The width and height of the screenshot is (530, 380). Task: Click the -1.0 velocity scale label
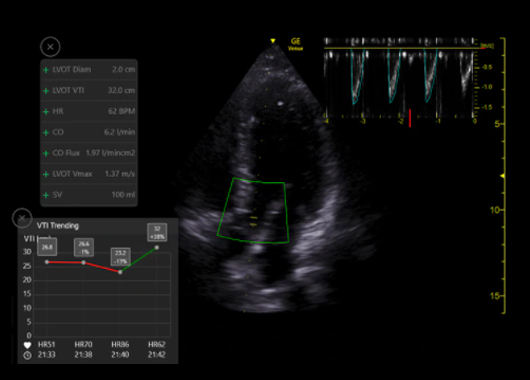tap(487, 87)
